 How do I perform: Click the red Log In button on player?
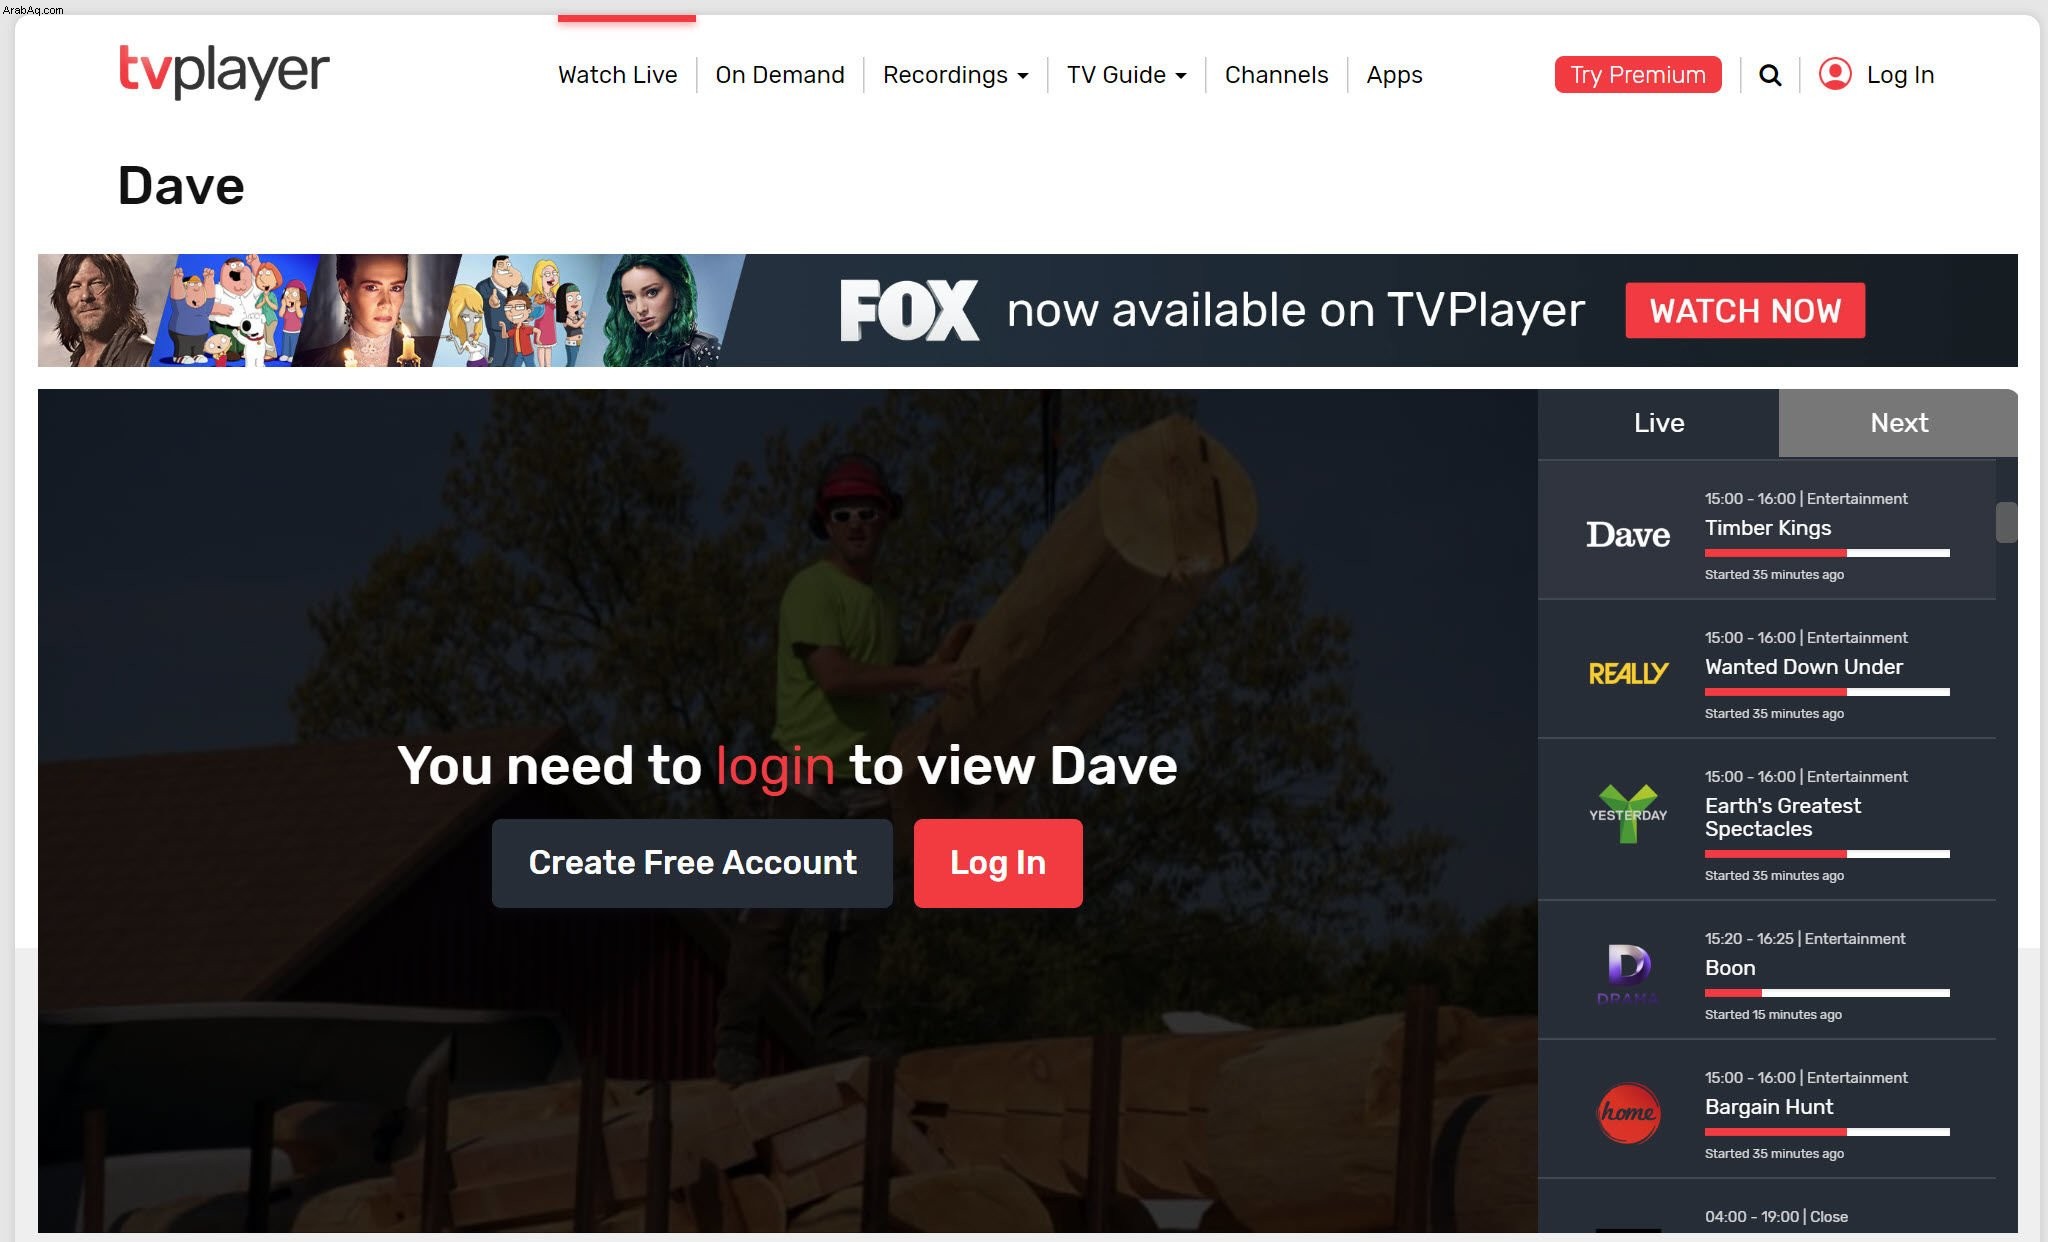tap(998, 863)
